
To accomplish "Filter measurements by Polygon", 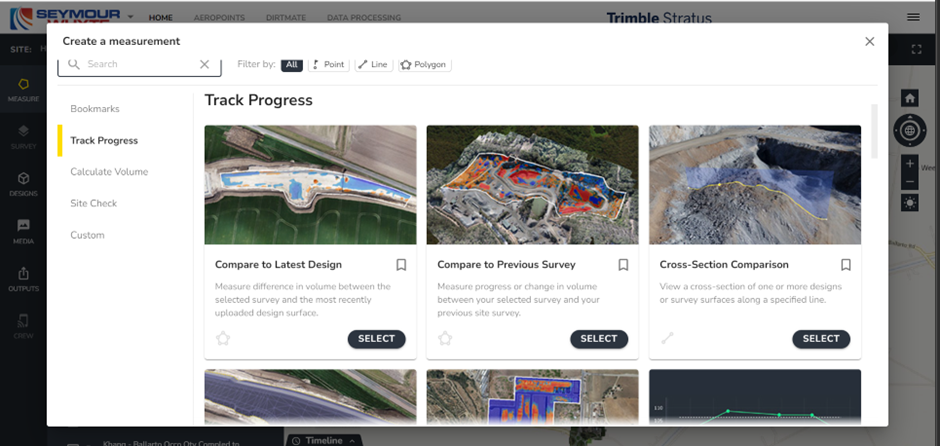I will (x=424, y=64).
